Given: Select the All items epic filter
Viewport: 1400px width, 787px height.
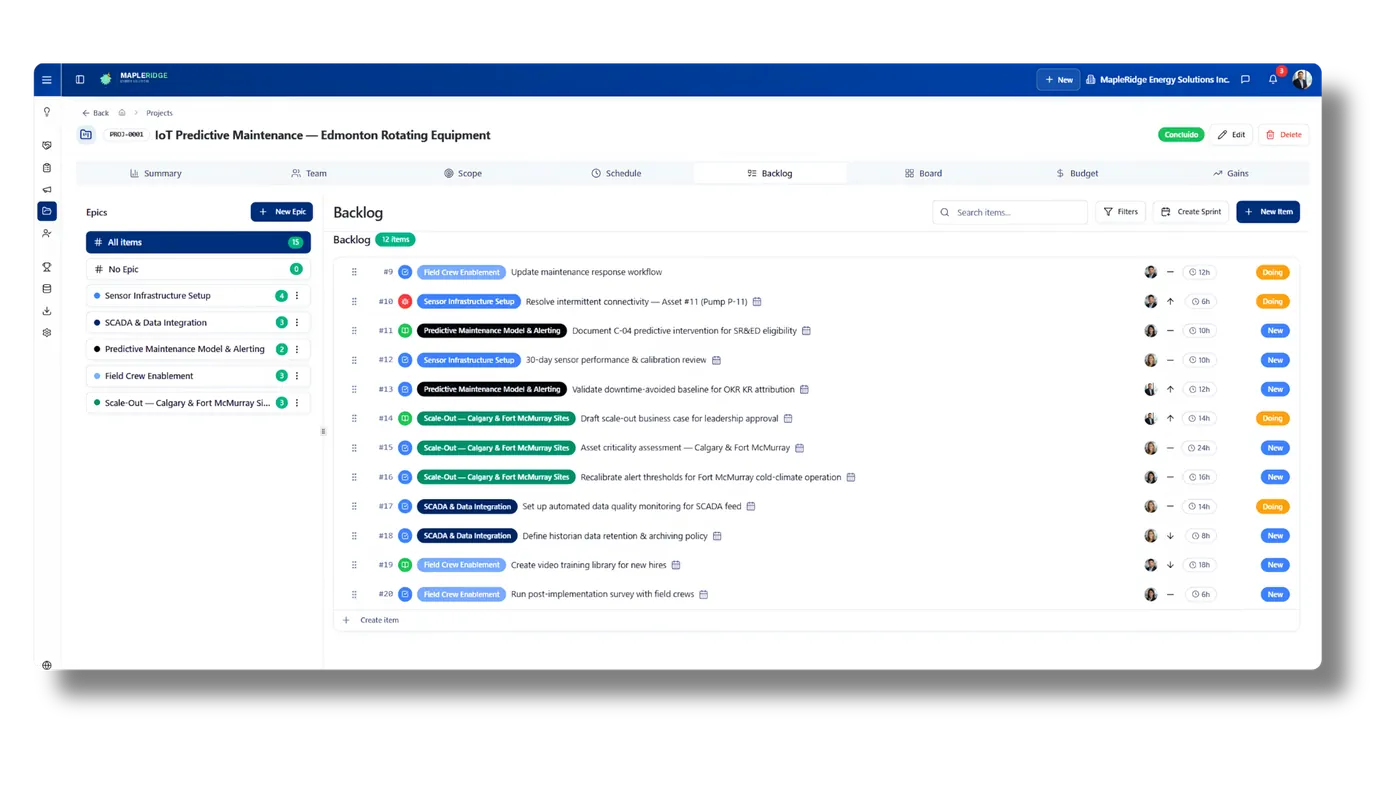Looking at the screenshot, I should [x=198, y=242].
